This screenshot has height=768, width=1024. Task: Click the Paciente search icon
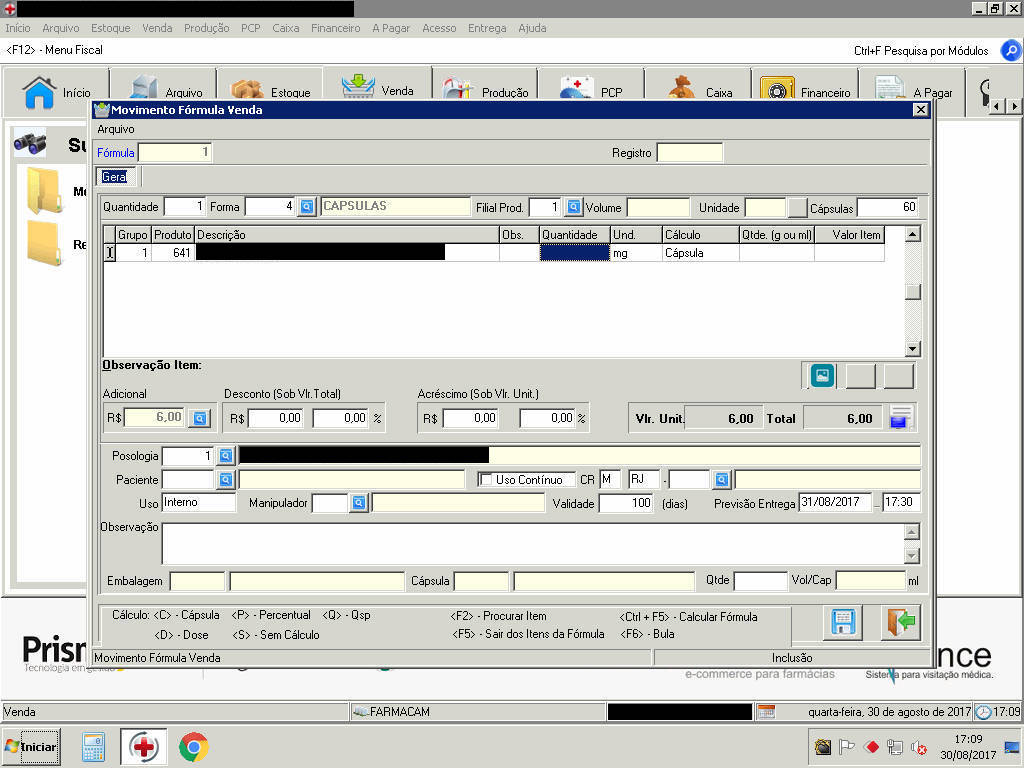225,479
